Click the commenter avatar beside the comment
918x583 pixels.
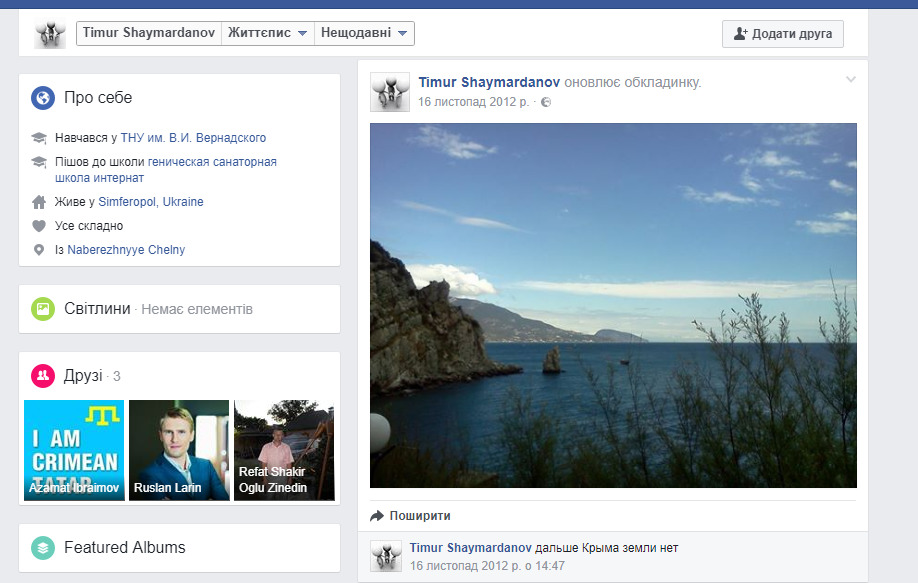point(386,556)
